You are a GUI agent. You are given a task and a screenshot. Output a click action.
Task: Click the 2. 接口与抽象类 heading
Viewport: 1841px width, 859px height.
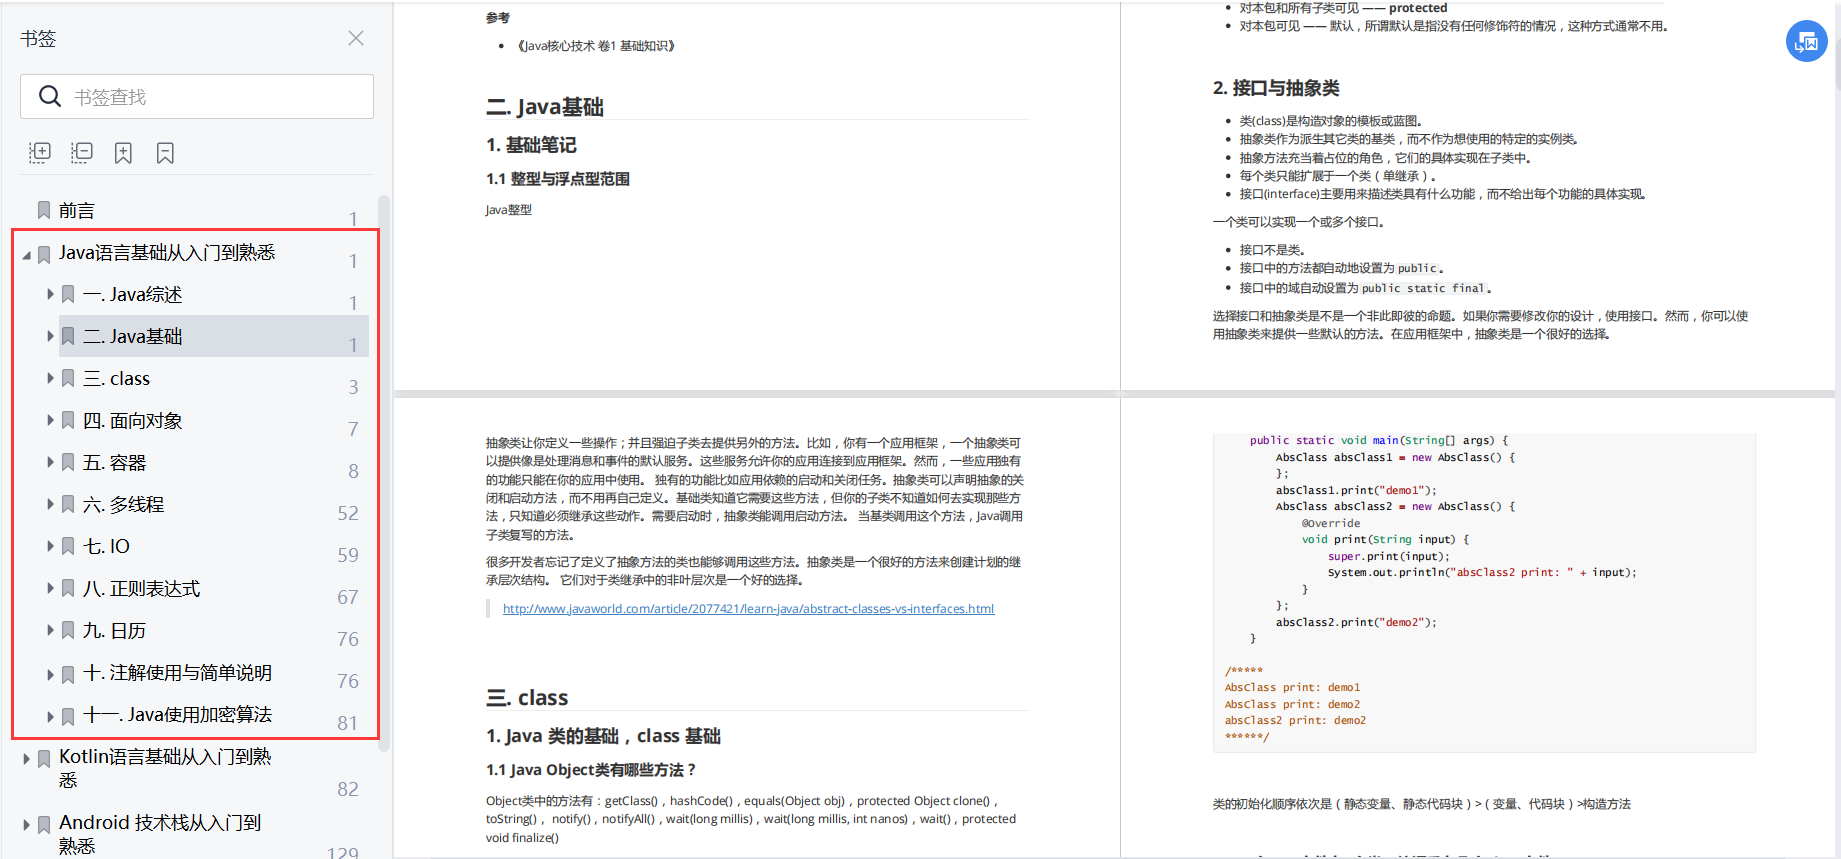click(x=1276, y=88)
